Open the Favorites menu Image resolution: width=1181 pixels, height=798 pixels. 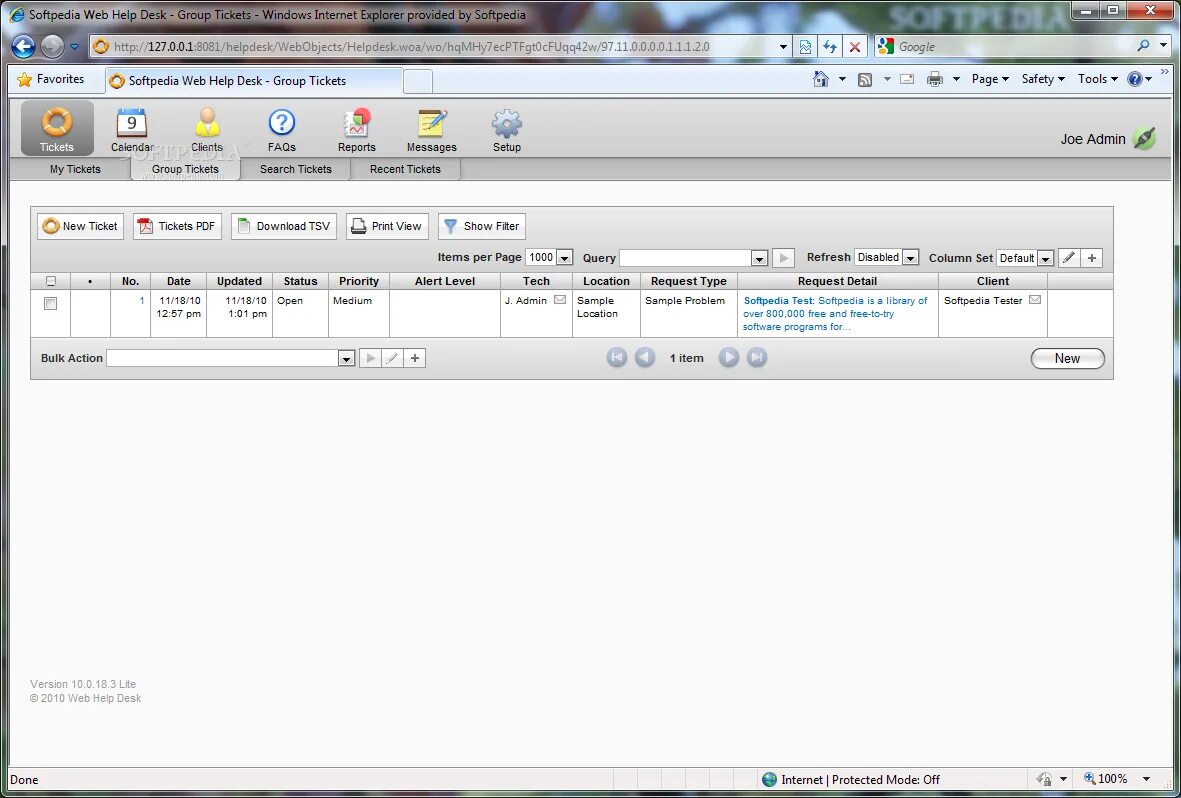tap(51, 79)
